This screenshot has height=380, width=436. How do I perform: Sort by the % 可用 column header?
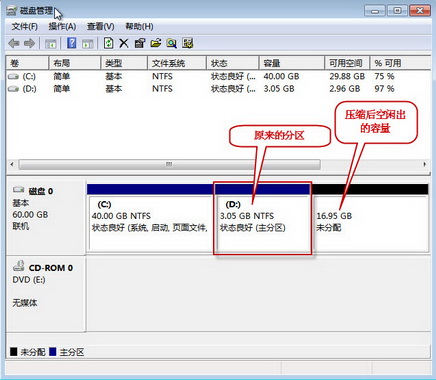(400, 63)
